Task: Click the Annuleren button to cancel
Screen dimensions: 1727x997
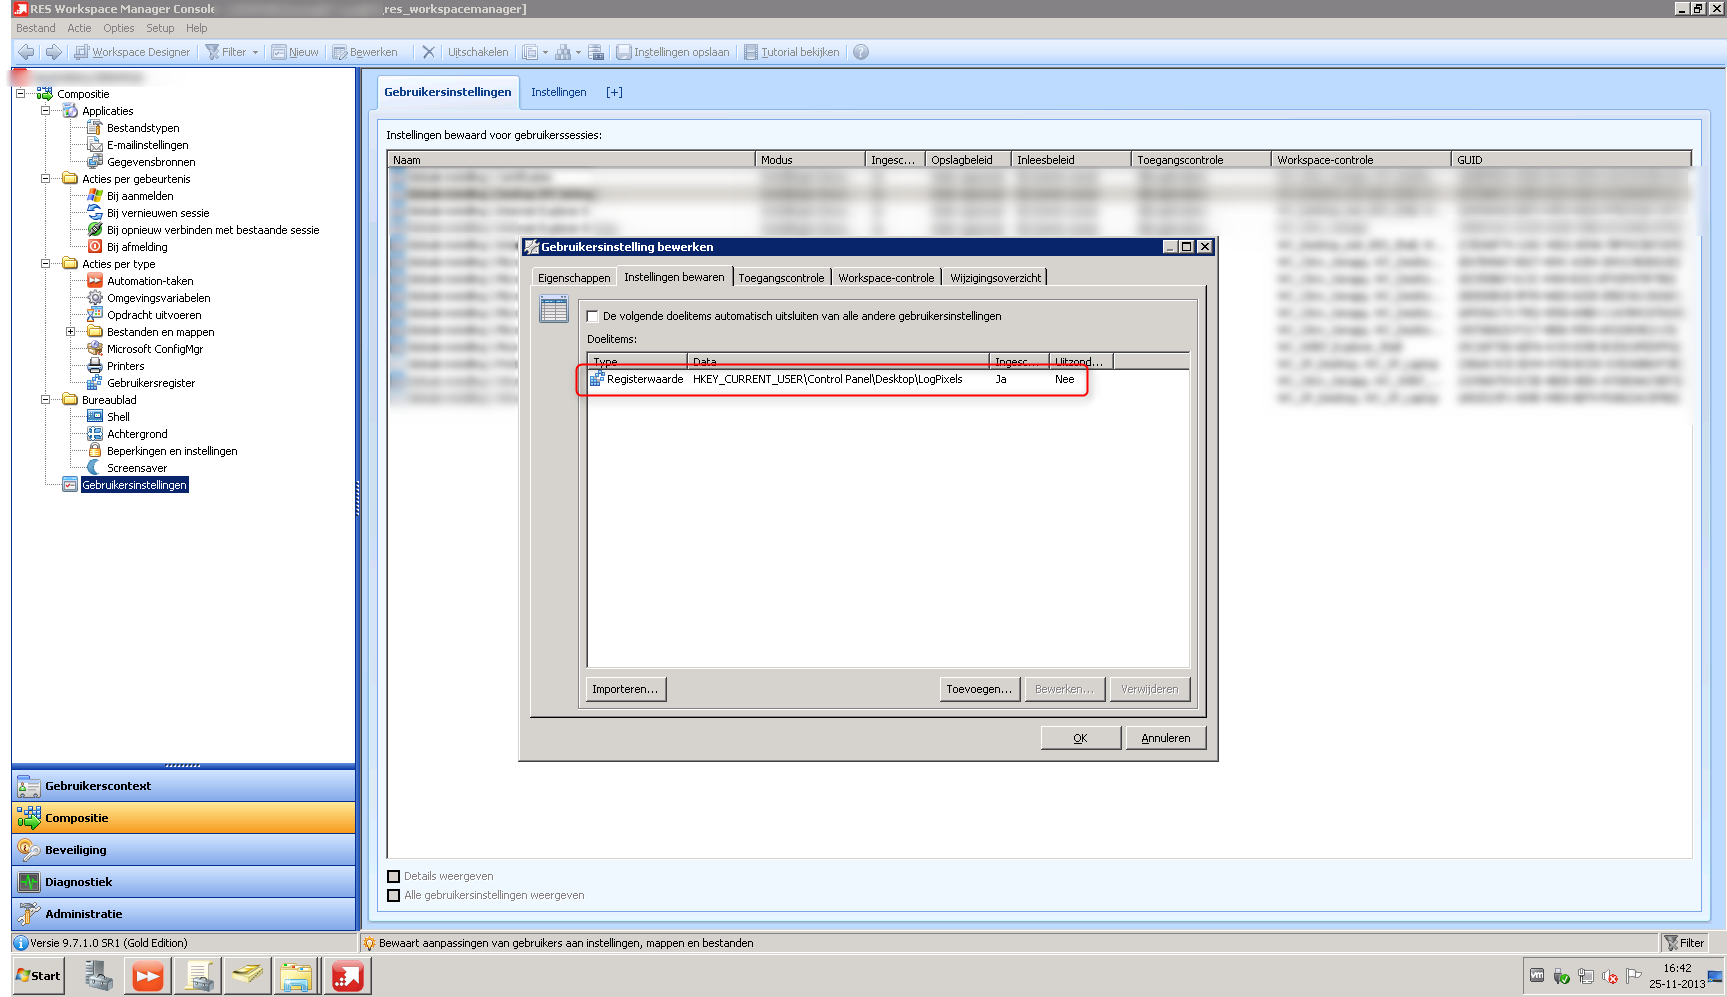Action: point(1164,737)
